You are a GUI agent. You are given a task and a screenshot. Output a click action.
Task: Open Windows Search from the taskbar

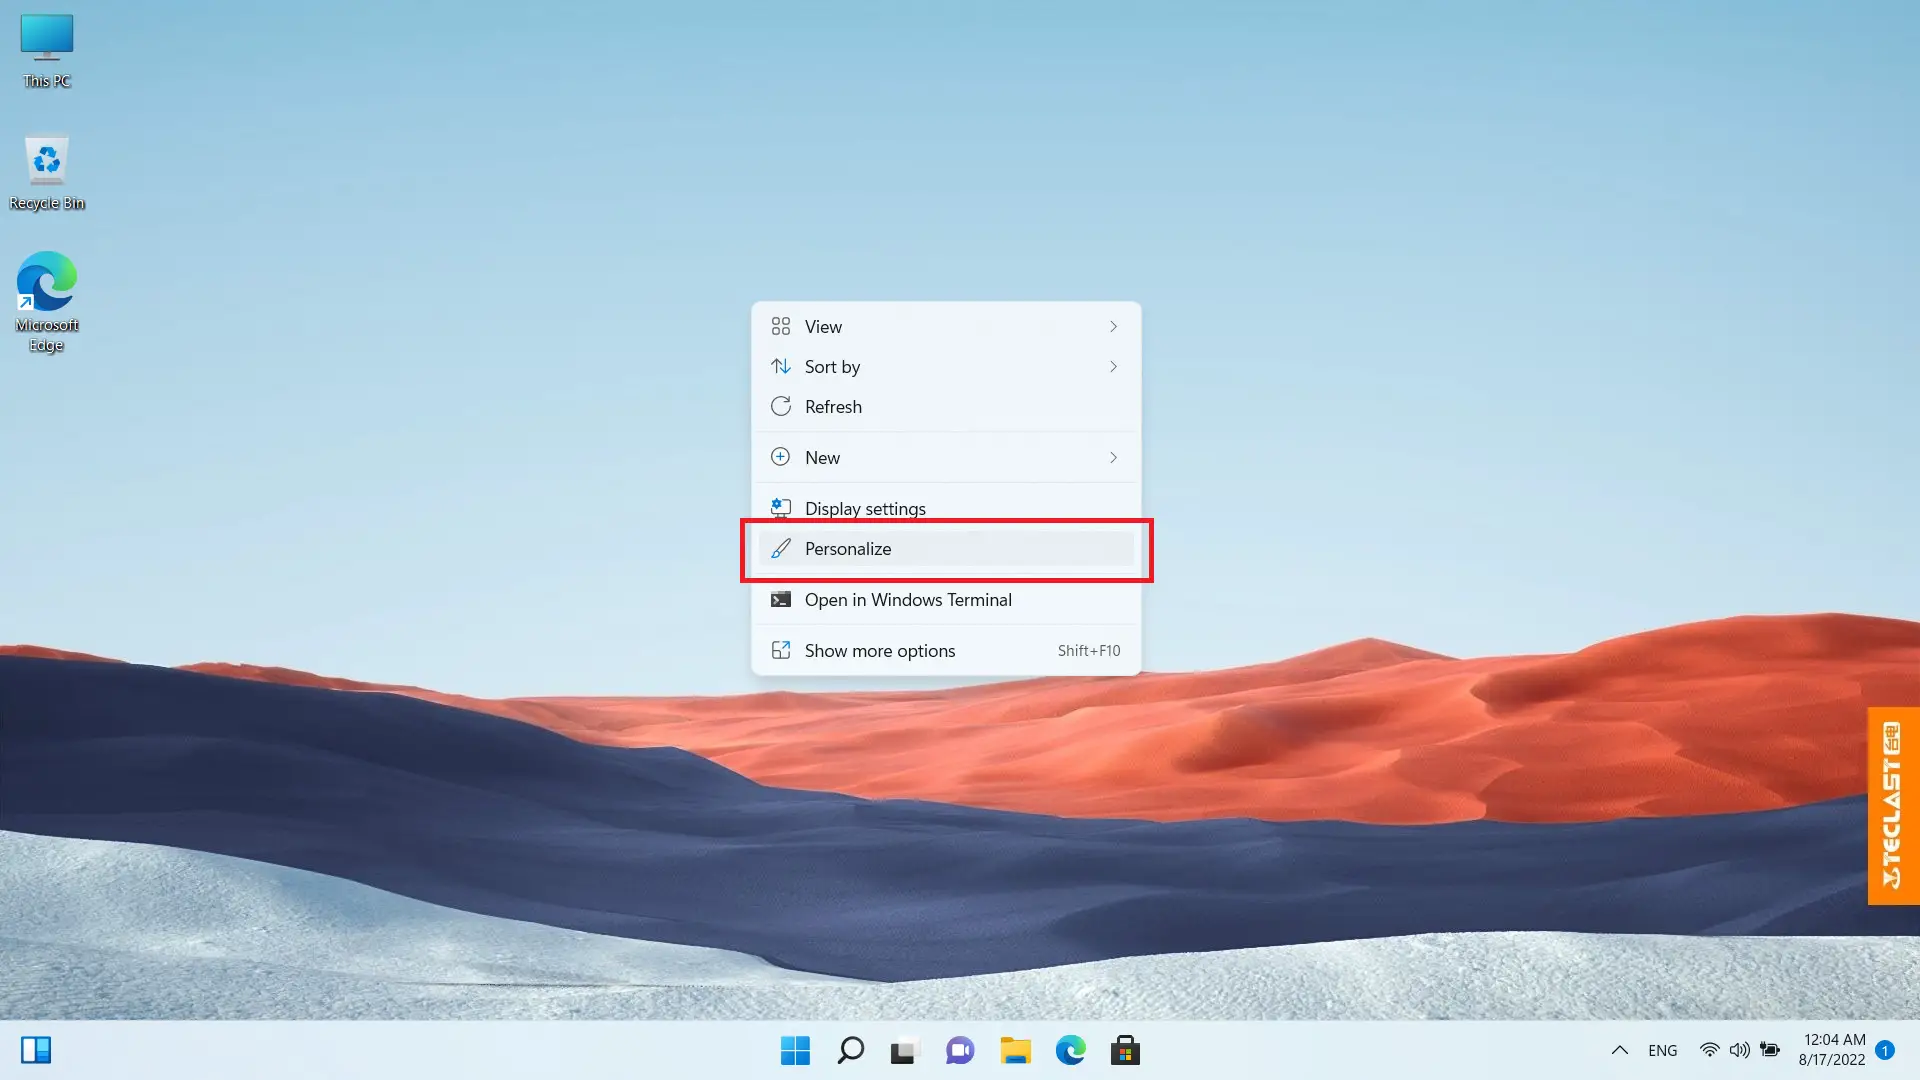[851, 1050]
